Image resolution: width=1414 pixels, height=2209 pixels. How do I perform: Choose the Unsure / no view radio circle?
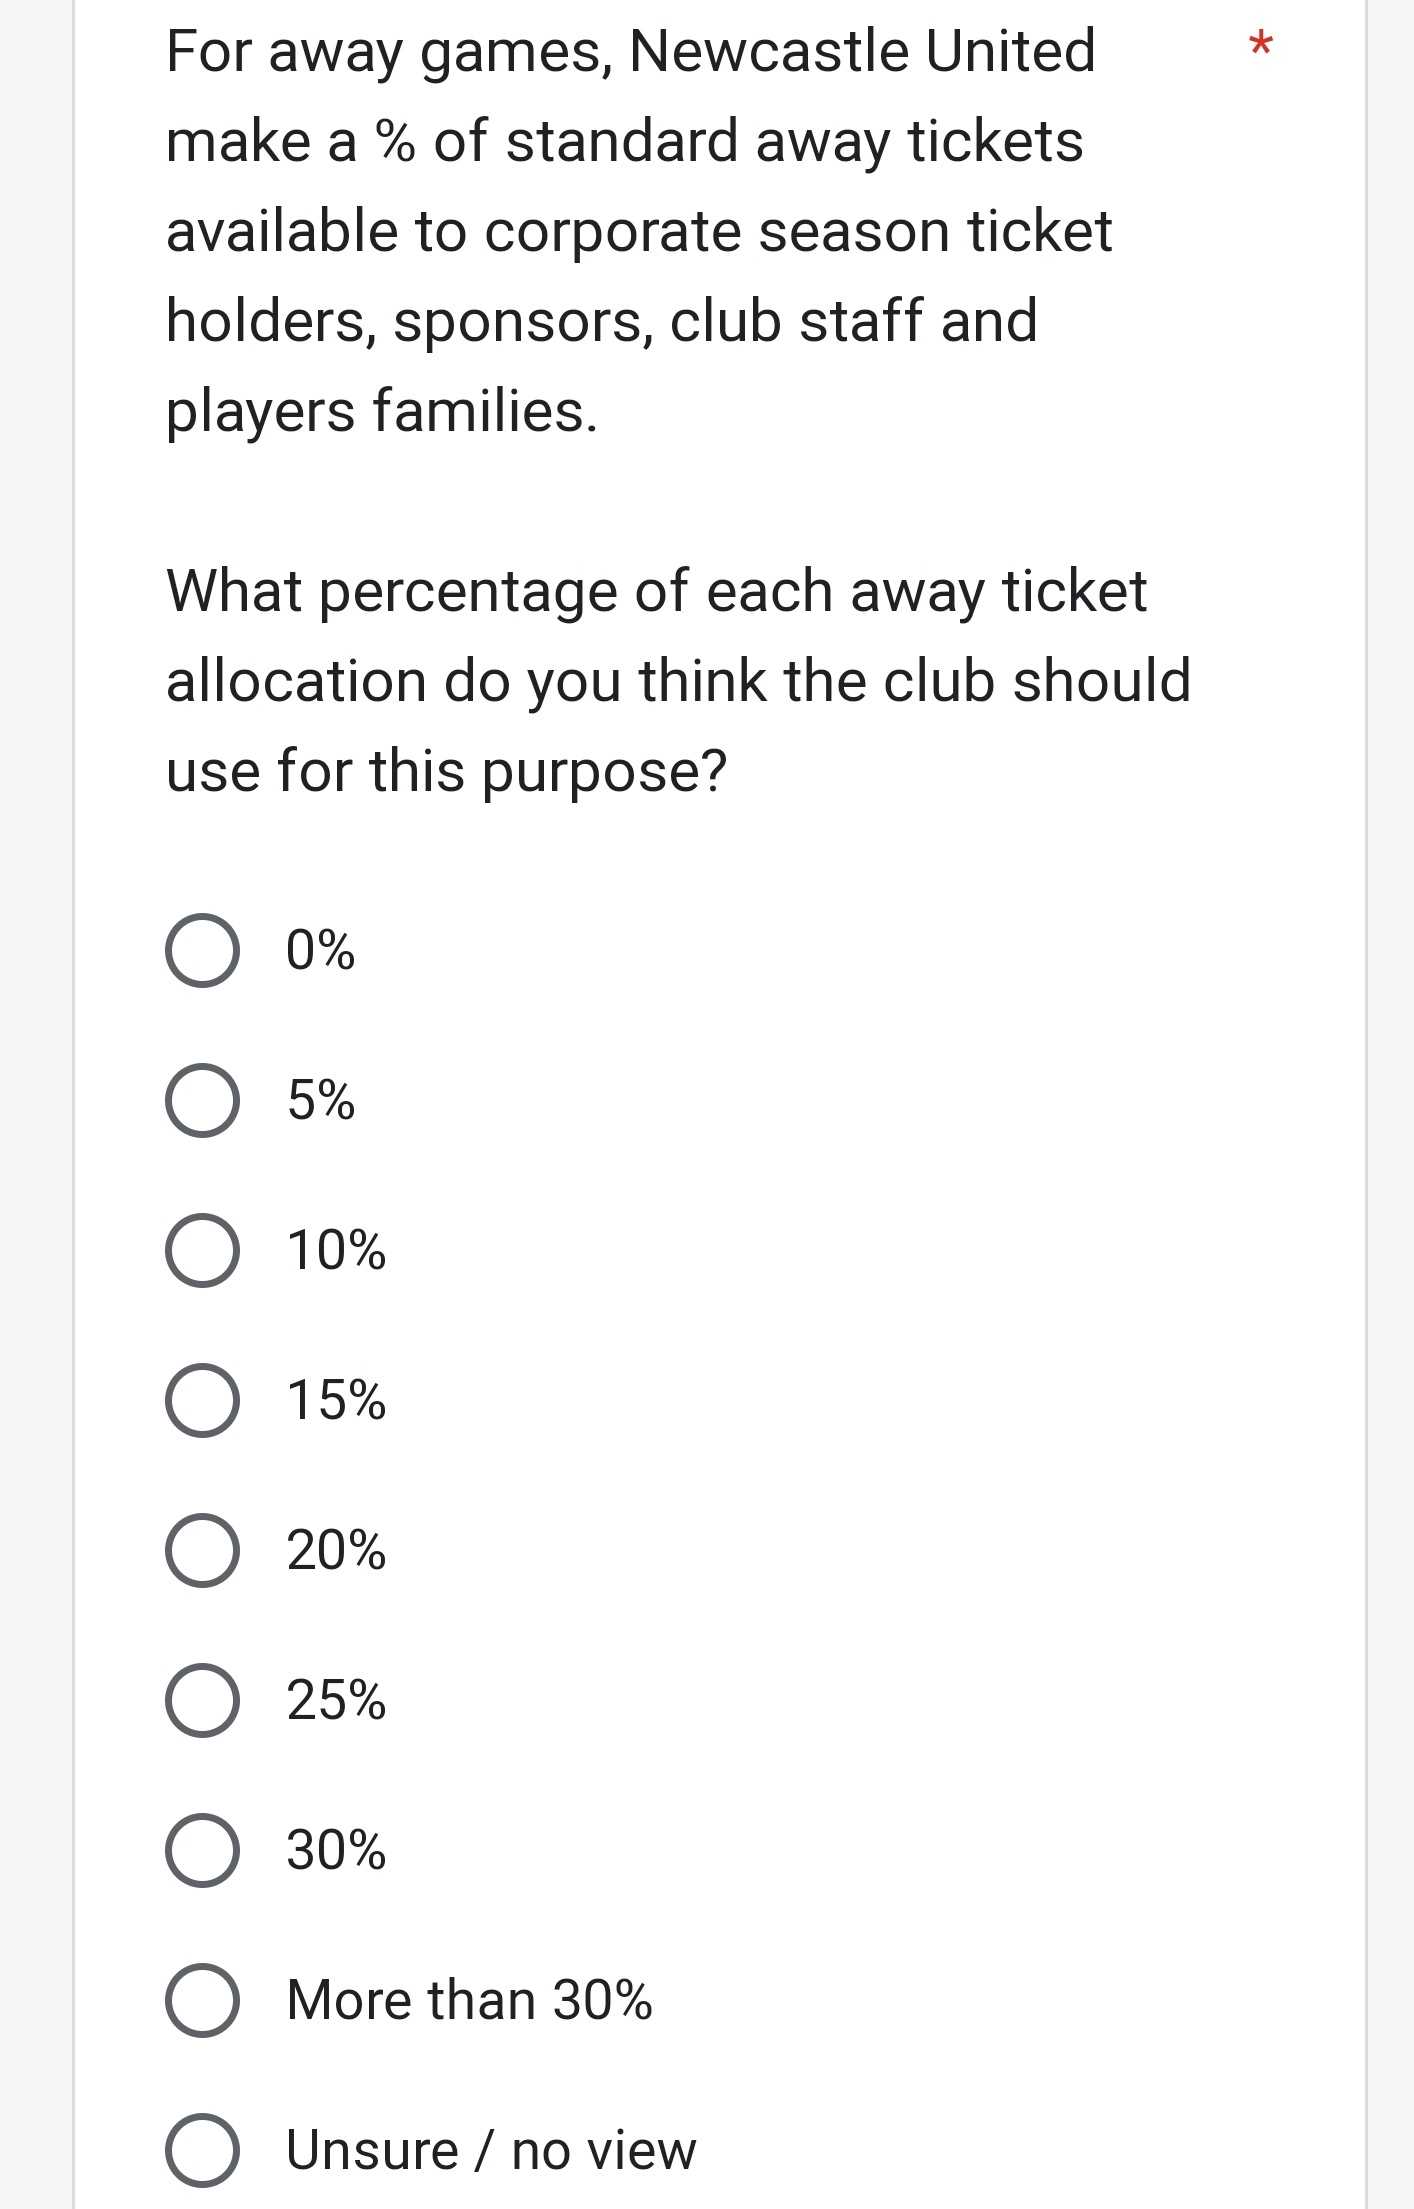(x=202, y=2150)
